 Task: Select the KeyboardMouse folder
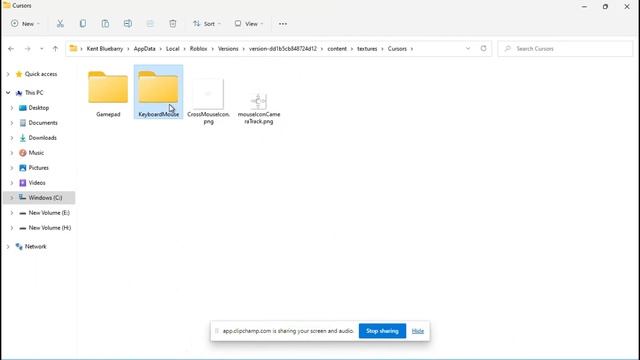tap(158, 92)
